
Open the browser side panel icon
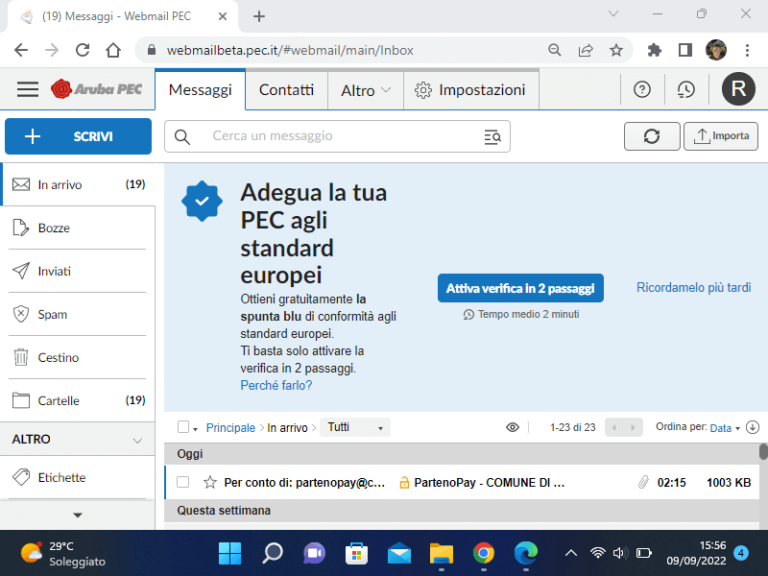685,50
